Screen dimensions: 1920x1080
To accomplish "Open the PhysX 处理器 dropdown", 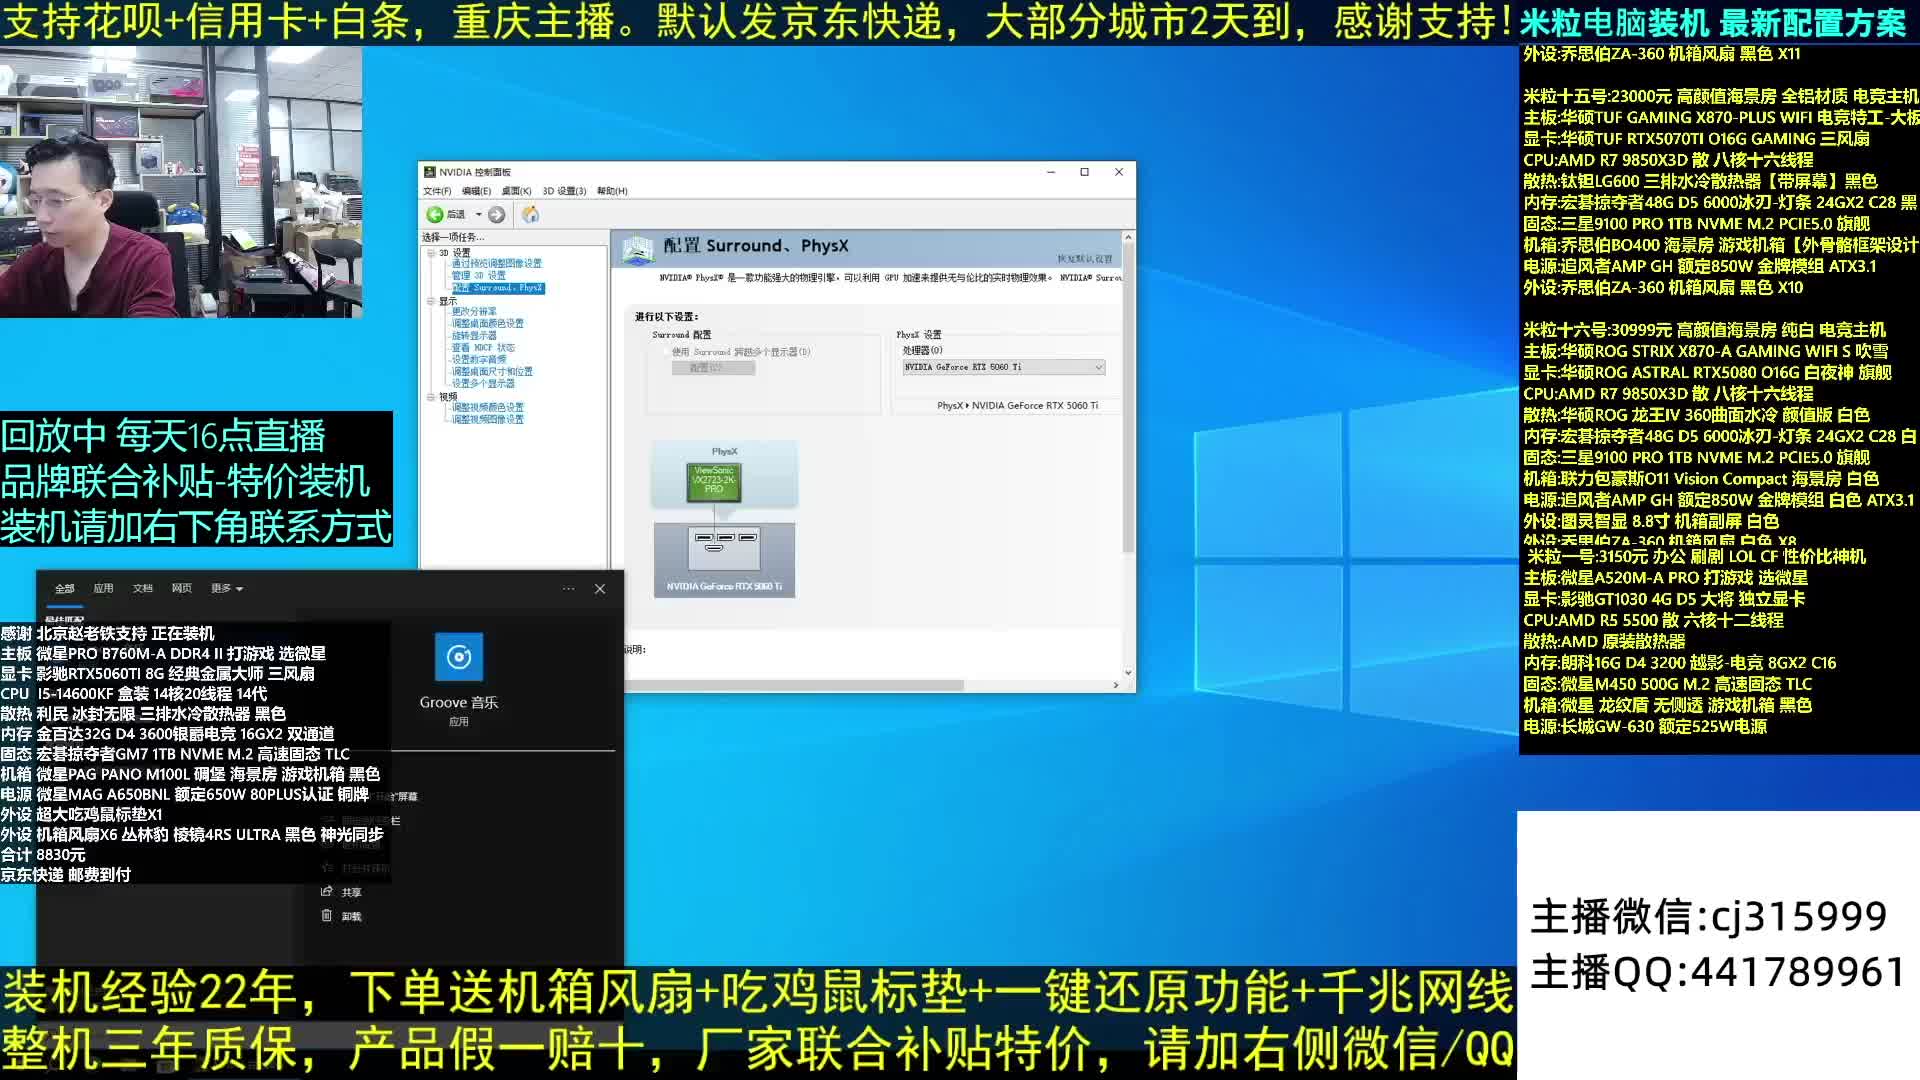I will (x=1003, y=367).
